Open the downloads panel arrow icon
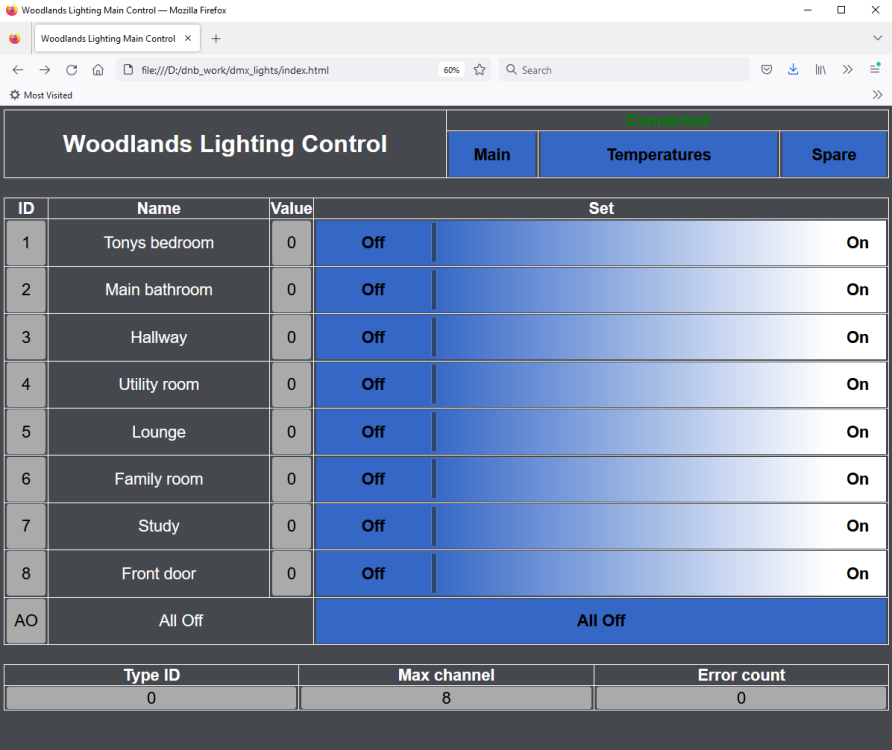The height and width of the screenshot is (750, 892). [x=793, y=70]
